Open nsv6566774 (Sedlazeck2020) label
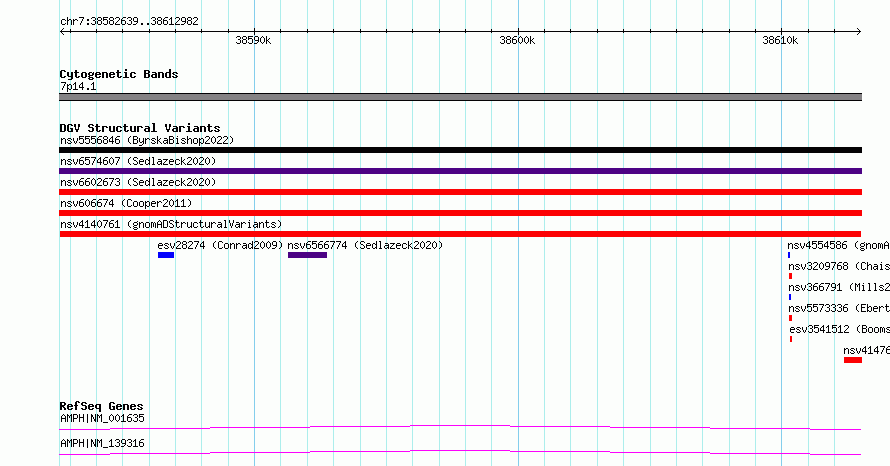890x466 pixels. [365, 245]
